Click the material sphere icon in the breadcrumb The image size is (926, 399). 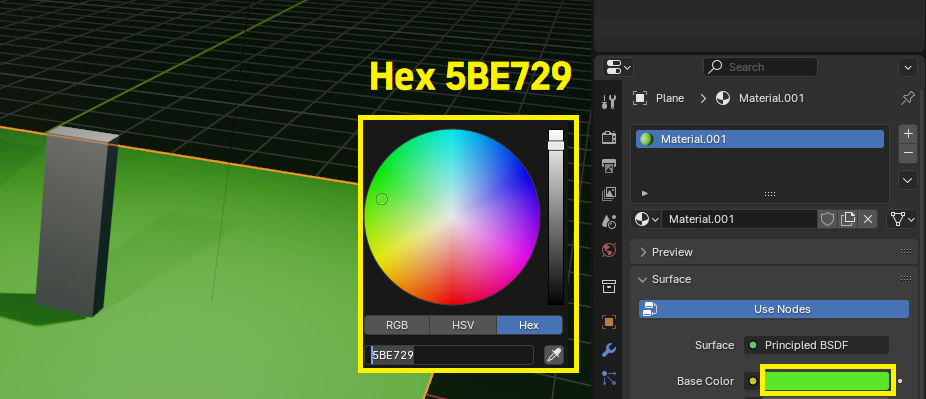pyautogui.click(x=723, y=99)
